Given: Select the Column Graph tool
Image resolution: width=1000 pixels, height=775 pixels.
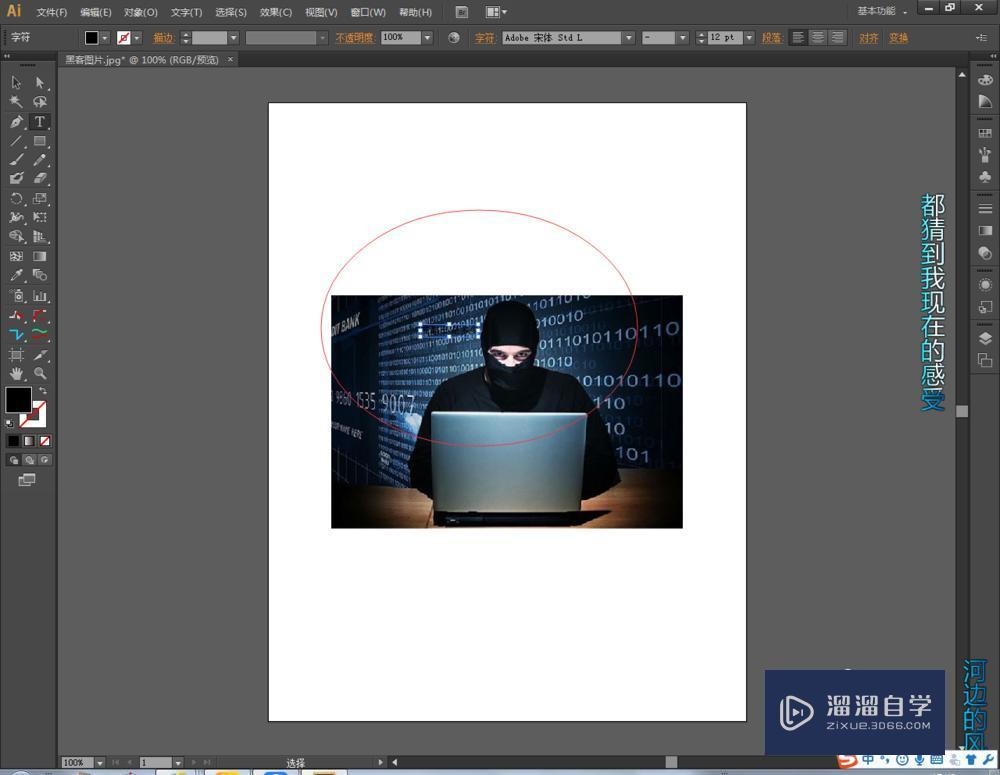Looking at the screenshot, I should coord(40,296).
